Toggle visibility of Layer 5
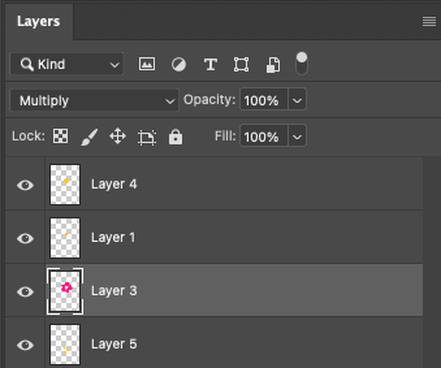Screen dimensions: 441x368 [x=25, y=345]
